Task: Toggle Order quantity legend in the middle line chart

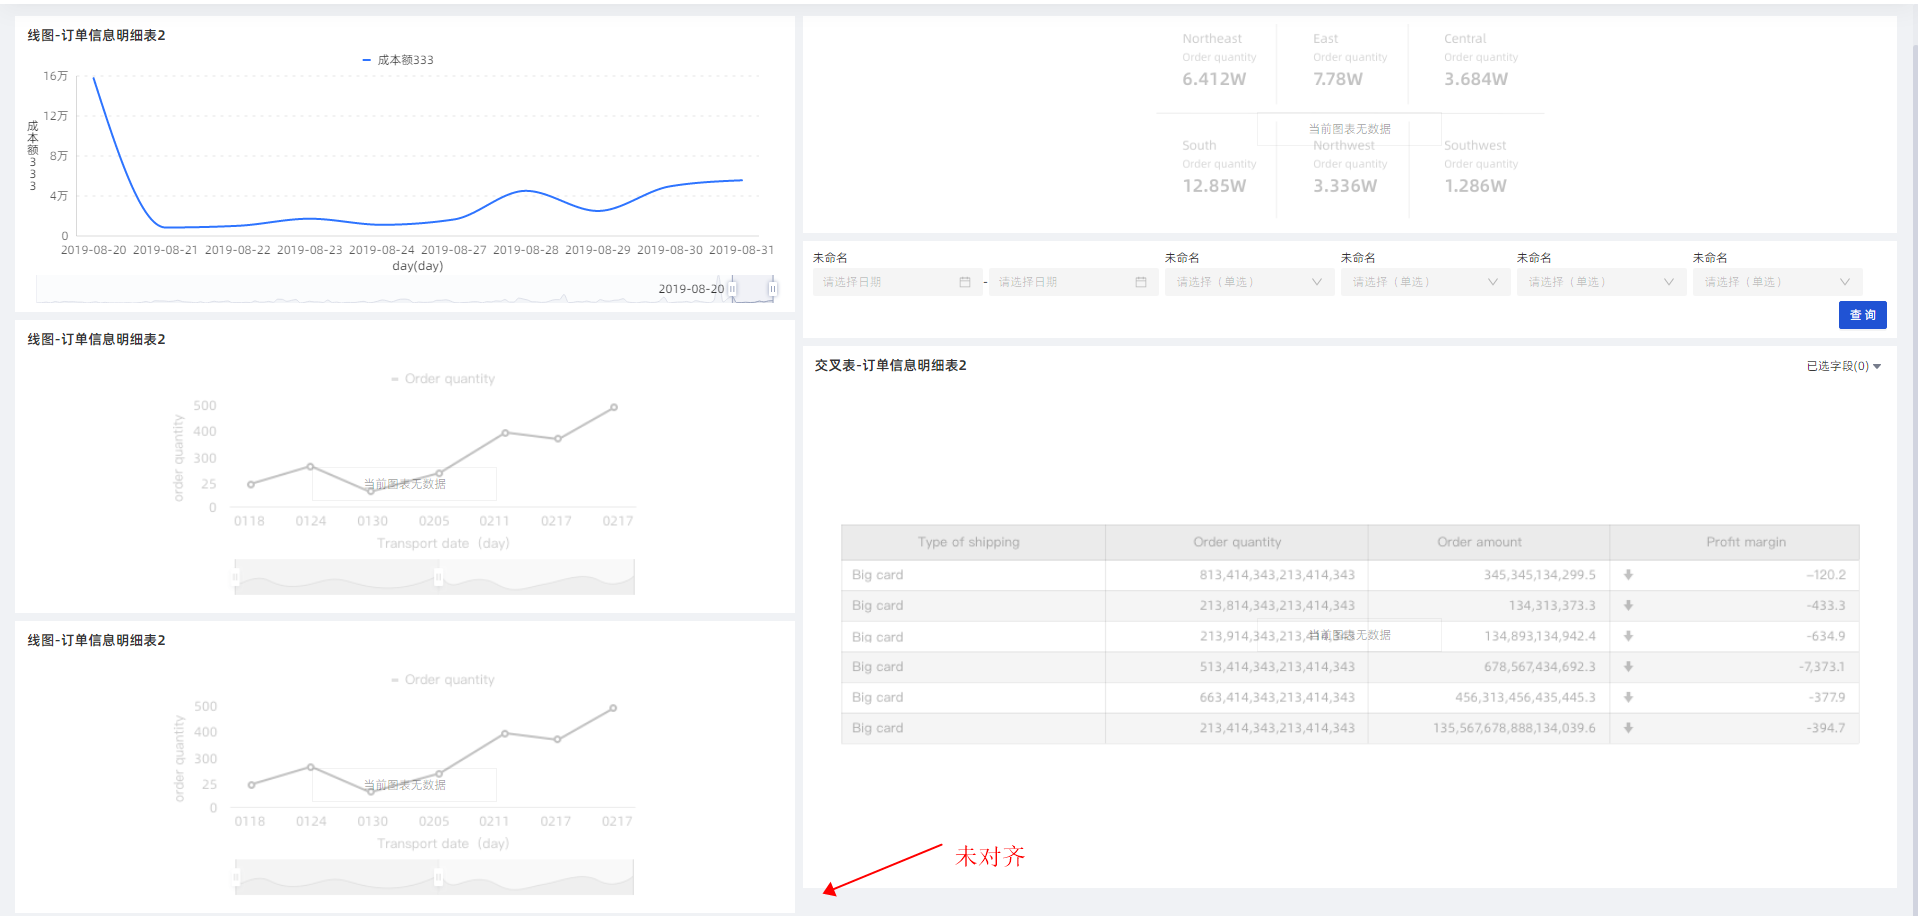Action: 443,379
